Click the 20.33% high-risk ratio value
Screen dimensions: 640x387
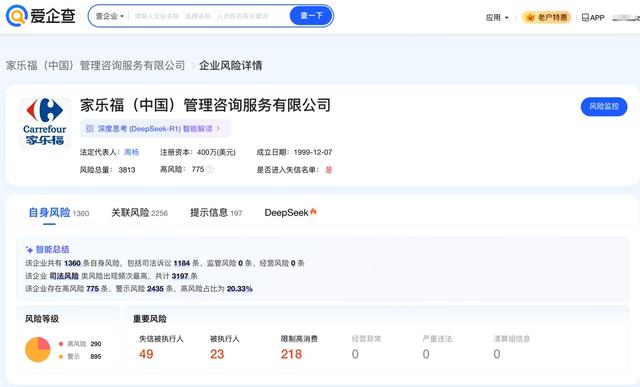[x=240, y=289]
